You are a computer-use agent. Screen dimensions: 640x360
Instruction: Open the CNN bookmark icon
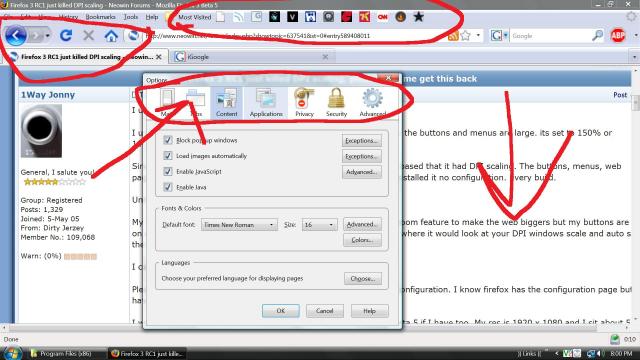(x=382, y=17)
